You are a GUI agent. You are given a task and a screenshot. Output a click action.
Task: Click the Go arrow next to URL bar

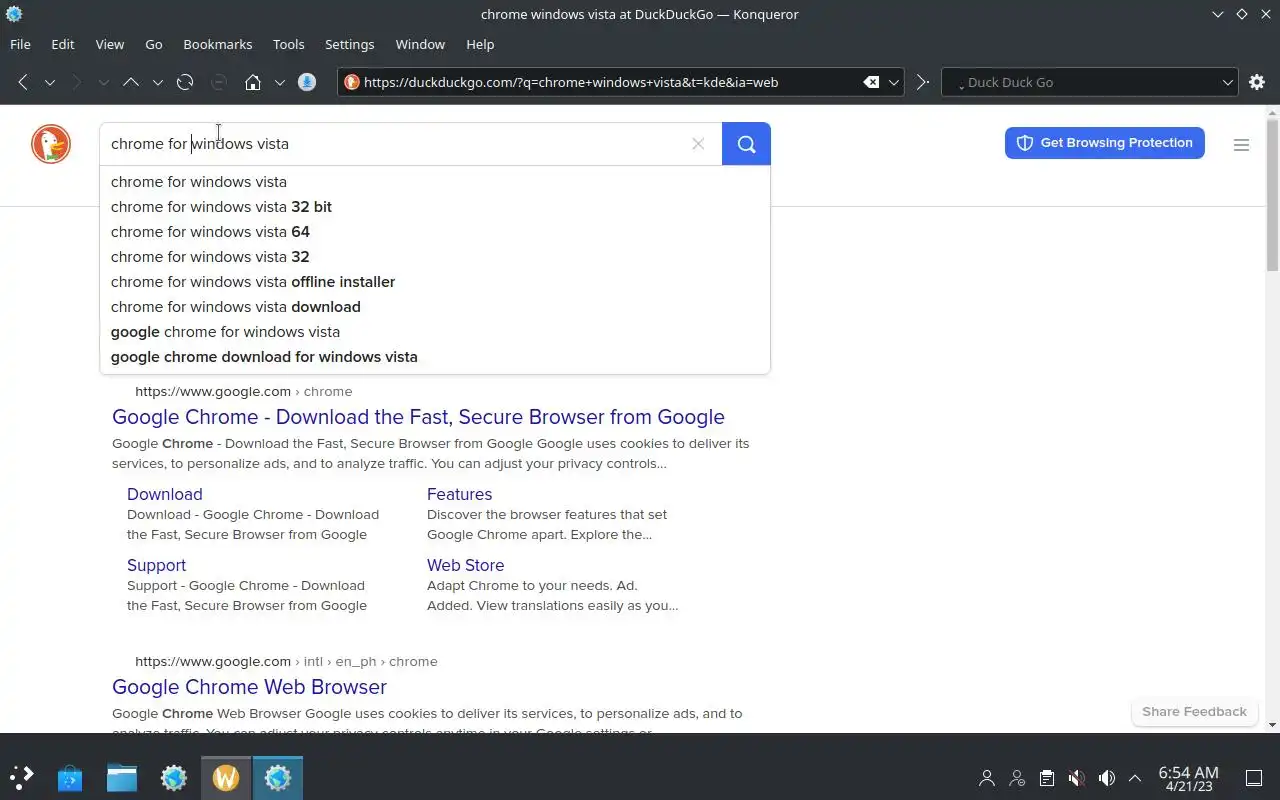point(923,82)
